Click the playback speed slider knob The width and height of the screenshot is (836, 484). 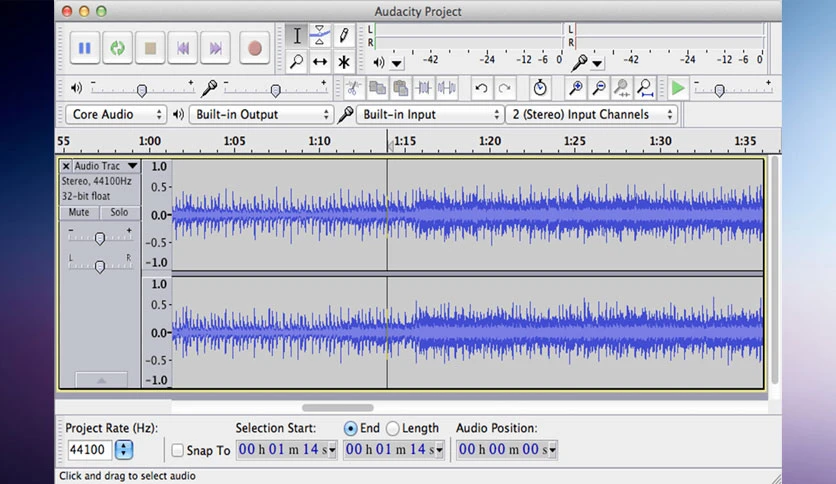point(719,91)
